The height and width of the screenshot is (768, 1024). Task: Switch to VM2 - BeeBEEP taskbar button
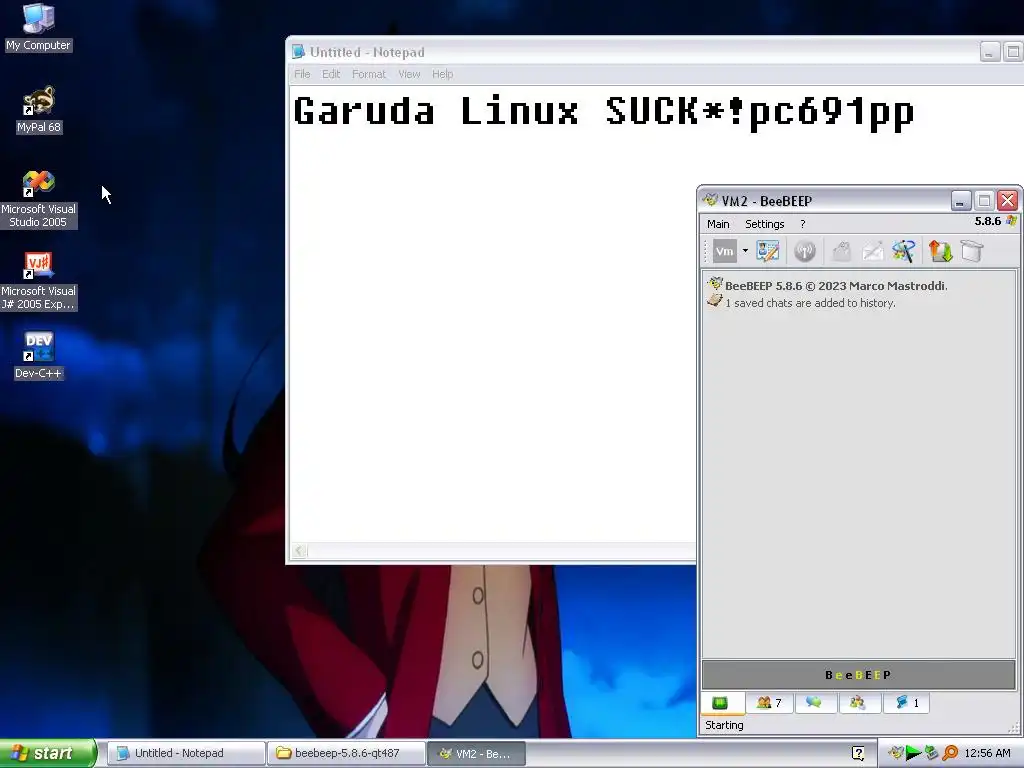click(x=476, y=753)
